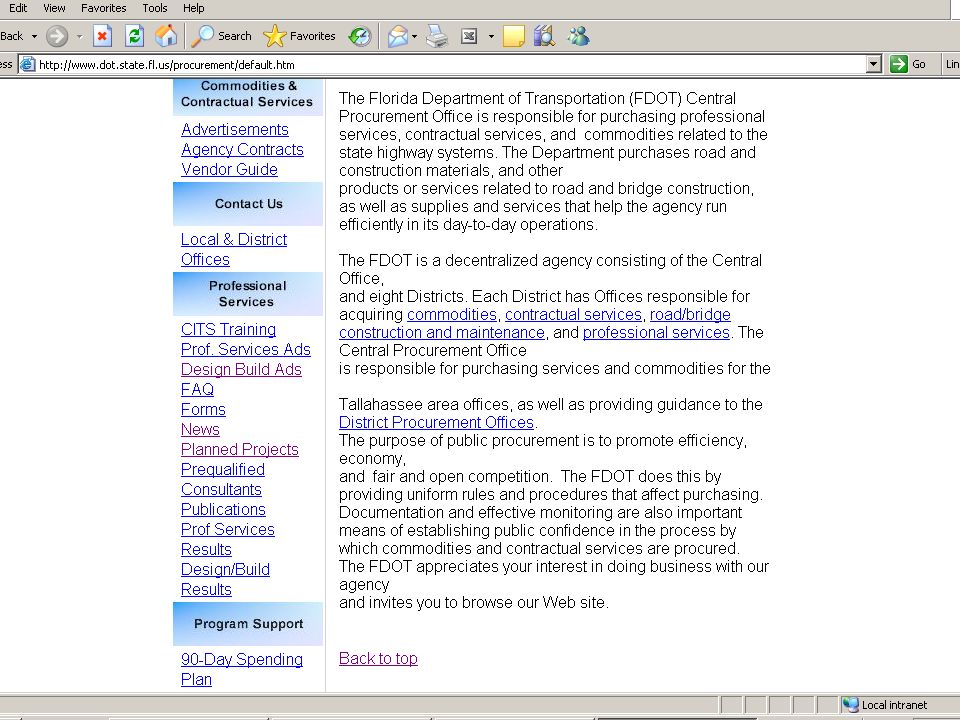The height and width of the screenshot is (720, 960).
Task: Open the History clock icon
Action: pyautogui.click(x=359, y=36)
